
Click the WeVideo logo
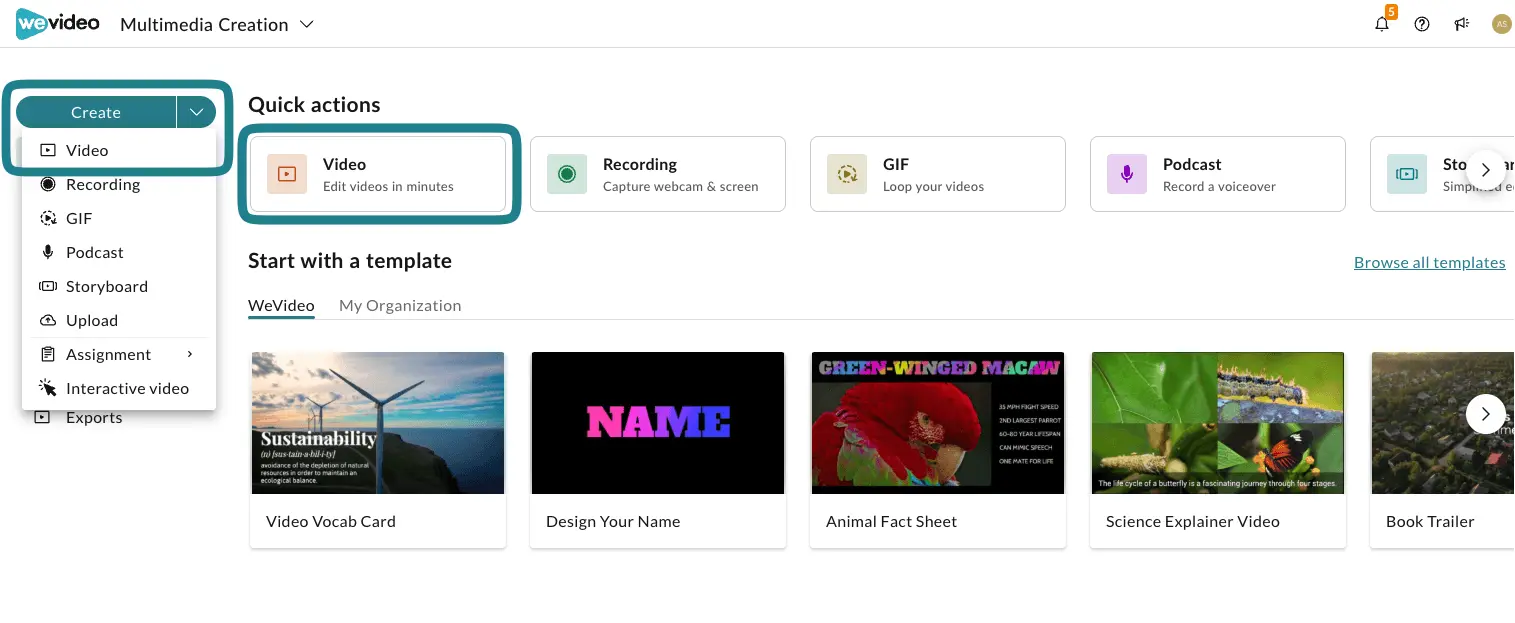tap(58, 23)
